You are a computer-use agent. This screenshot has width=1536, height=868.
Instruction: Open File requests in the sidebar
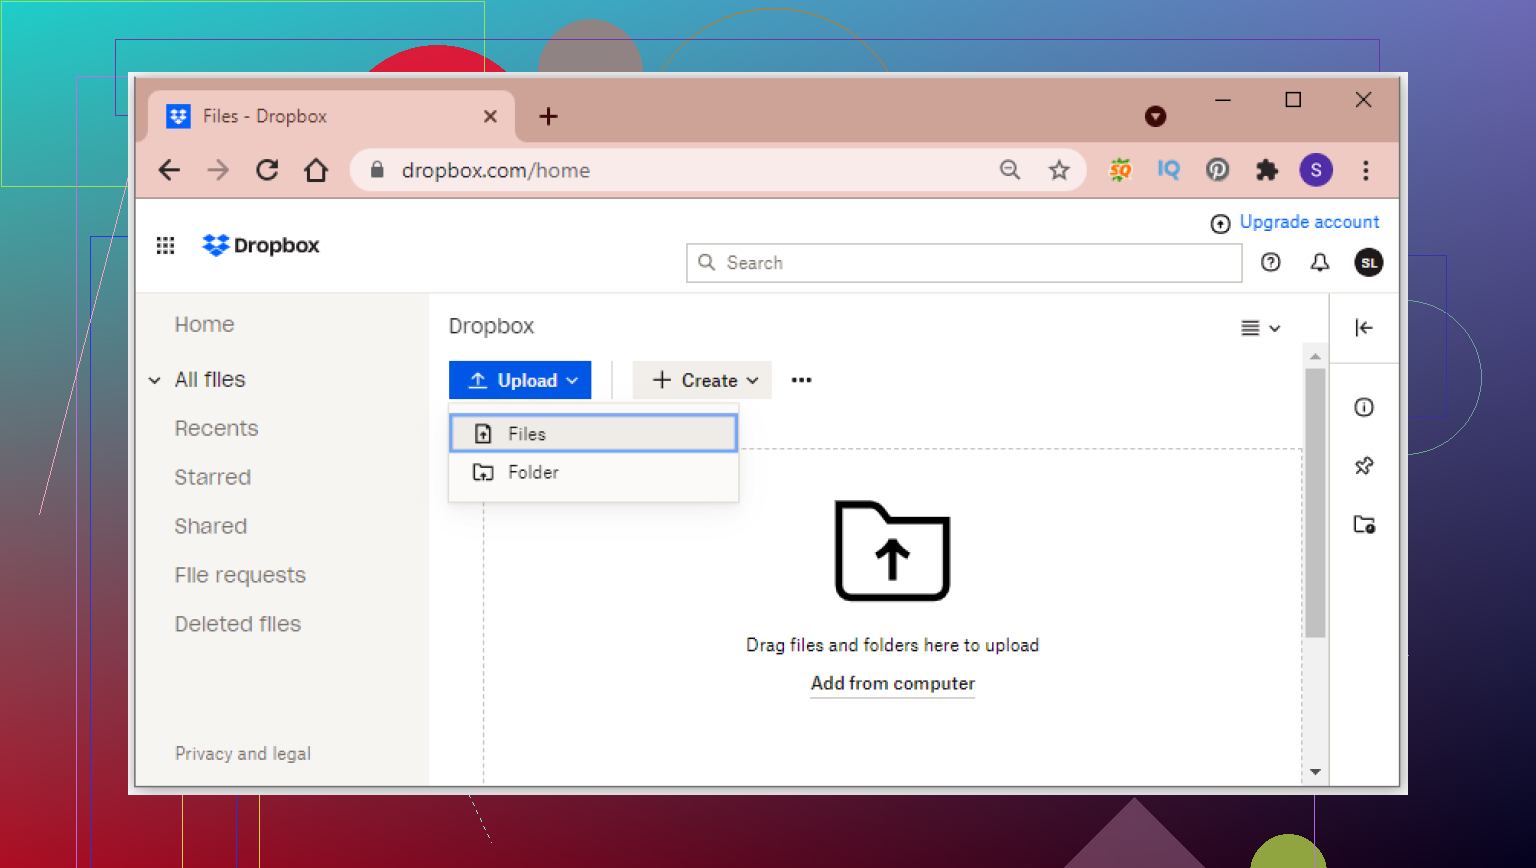[240, 576]
